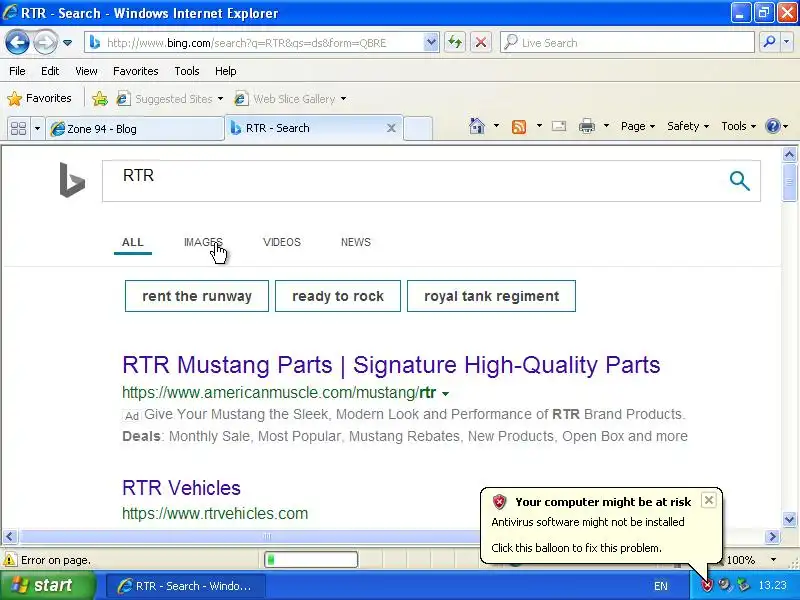The height and width of the screenshot is (600, 800).
Task: Open the Favorites menu in menu bar
Action: 136,71
